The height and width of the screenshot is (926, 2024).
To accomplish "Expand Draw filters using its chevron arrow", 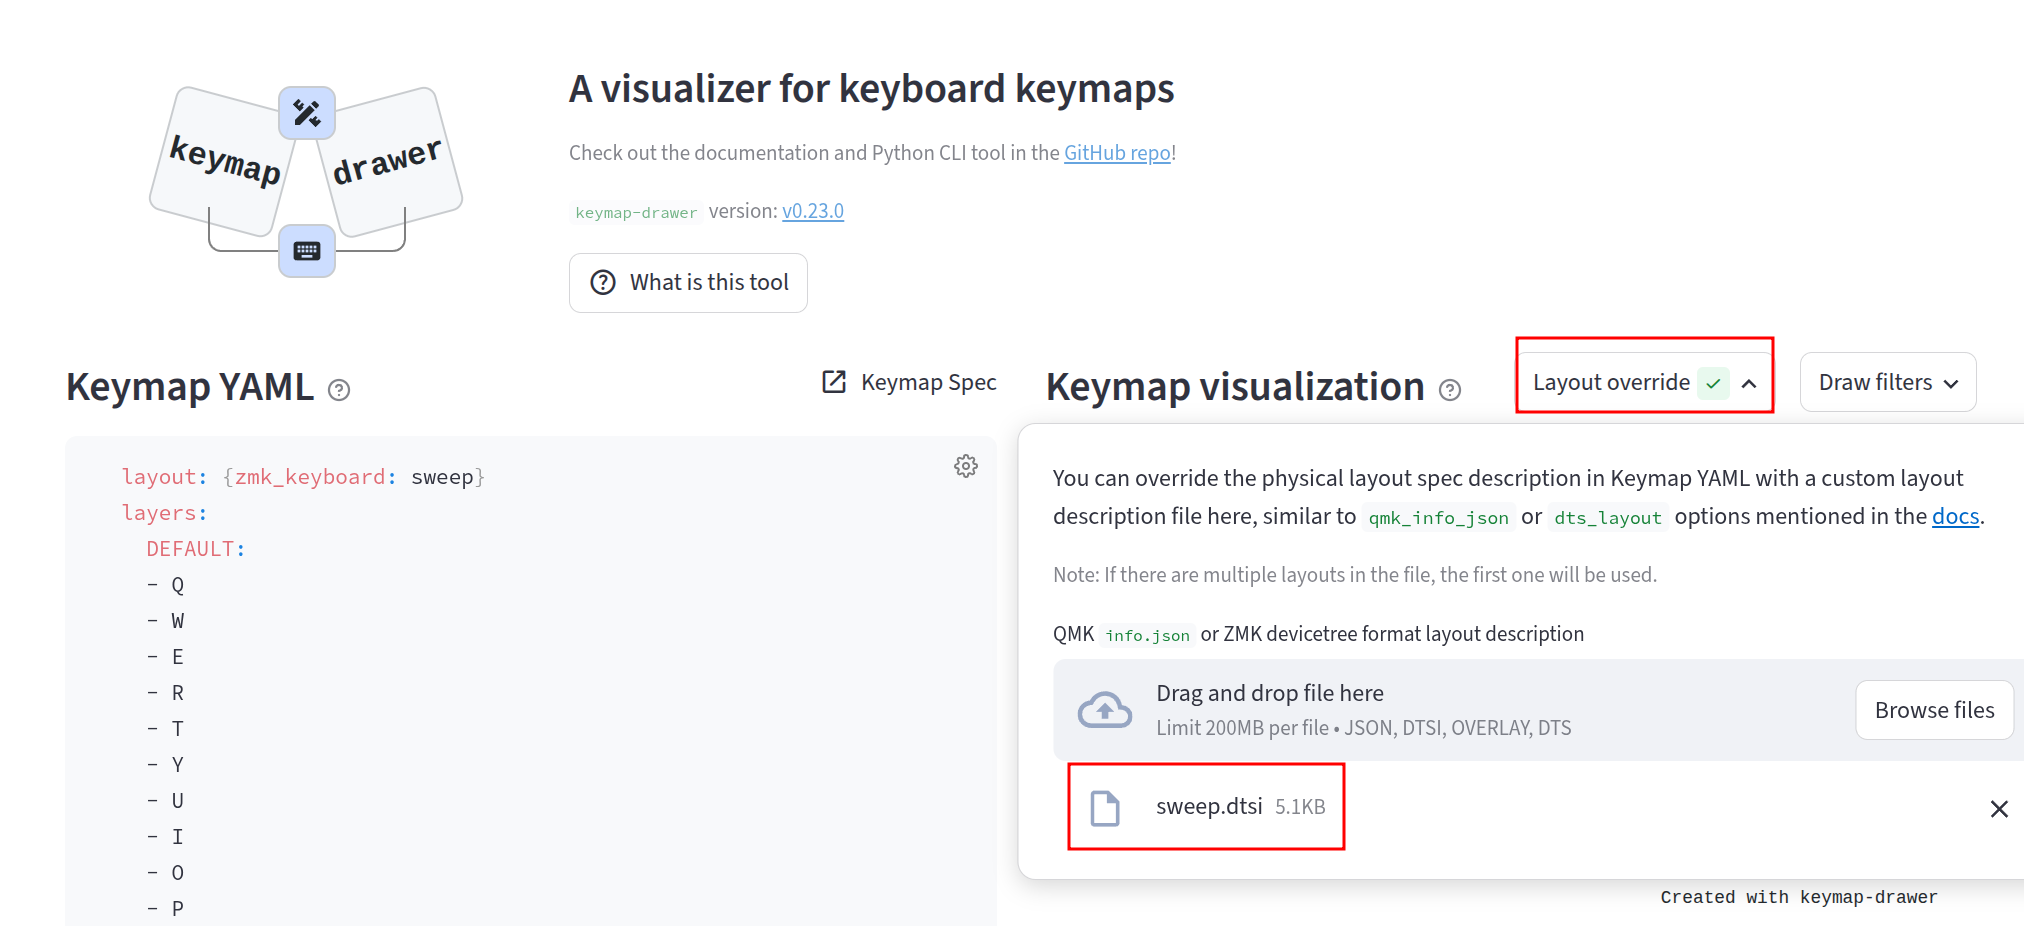I will click(x=1953, y=383).
